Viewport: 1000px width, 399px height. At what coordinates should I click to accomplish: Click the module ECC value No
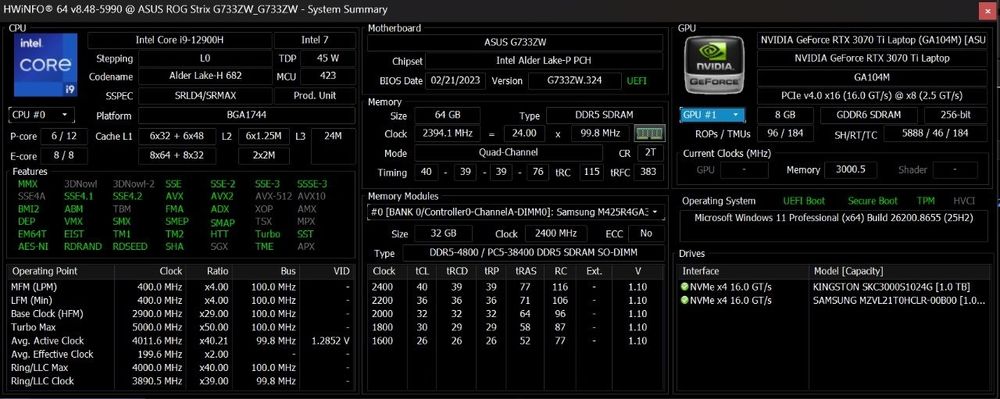coord(646,233)
